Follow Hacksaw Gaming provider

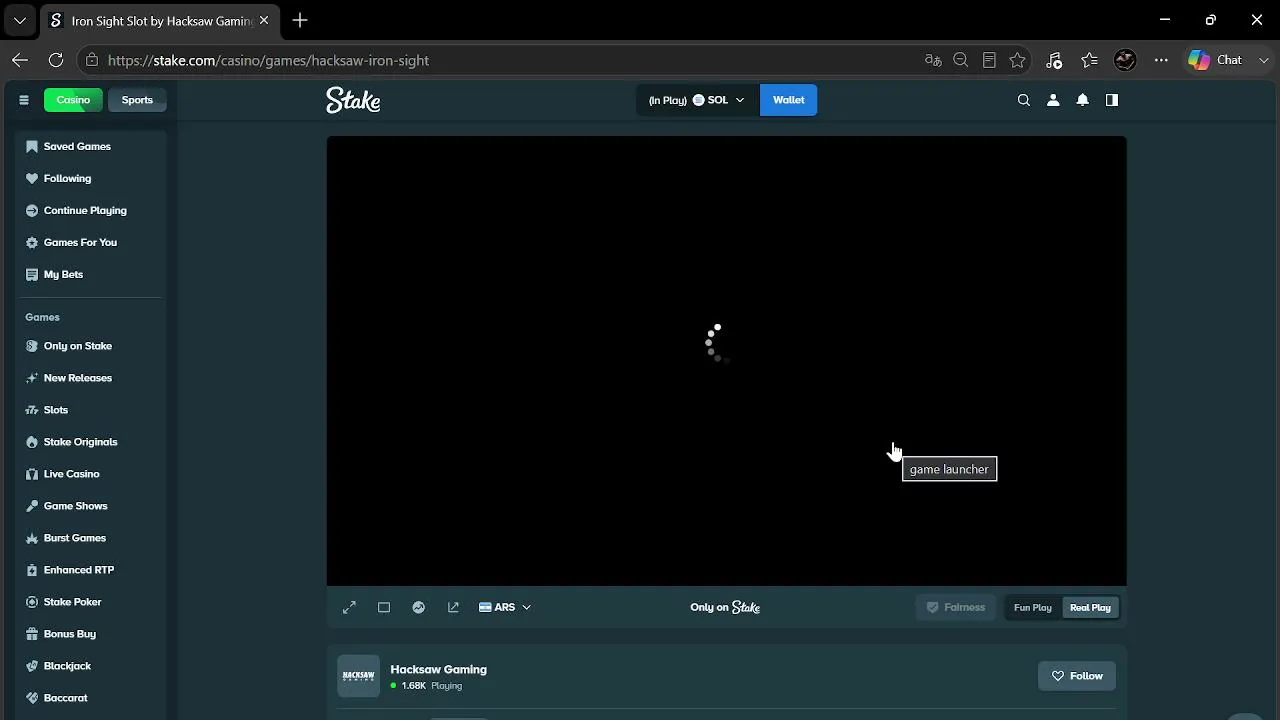tap(1077, 676)
